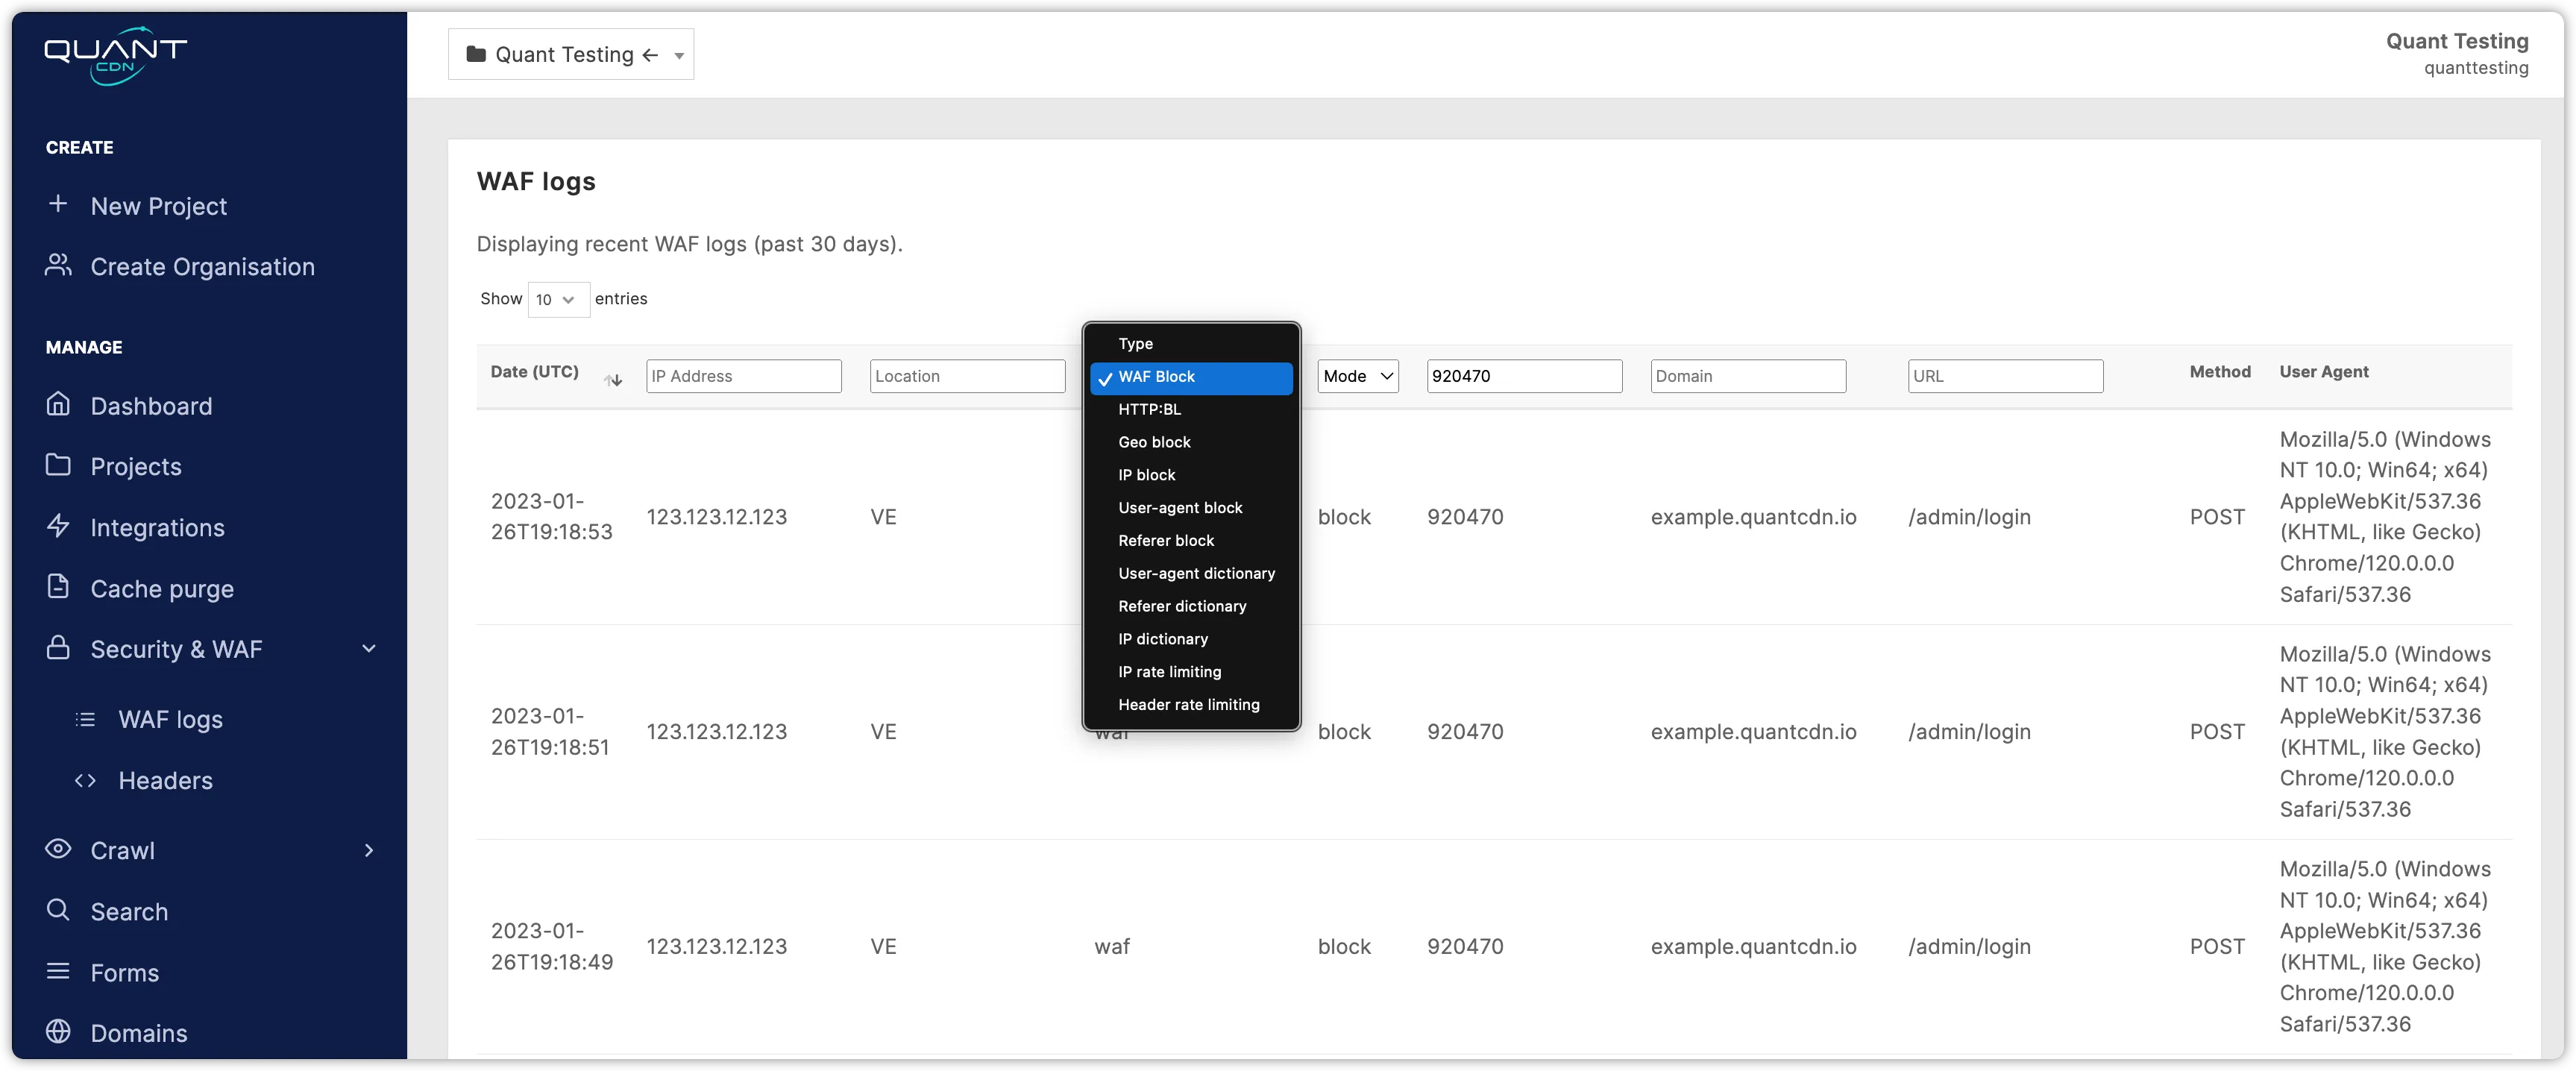Click Create Organisation in the sidebar

pos(202,267)
